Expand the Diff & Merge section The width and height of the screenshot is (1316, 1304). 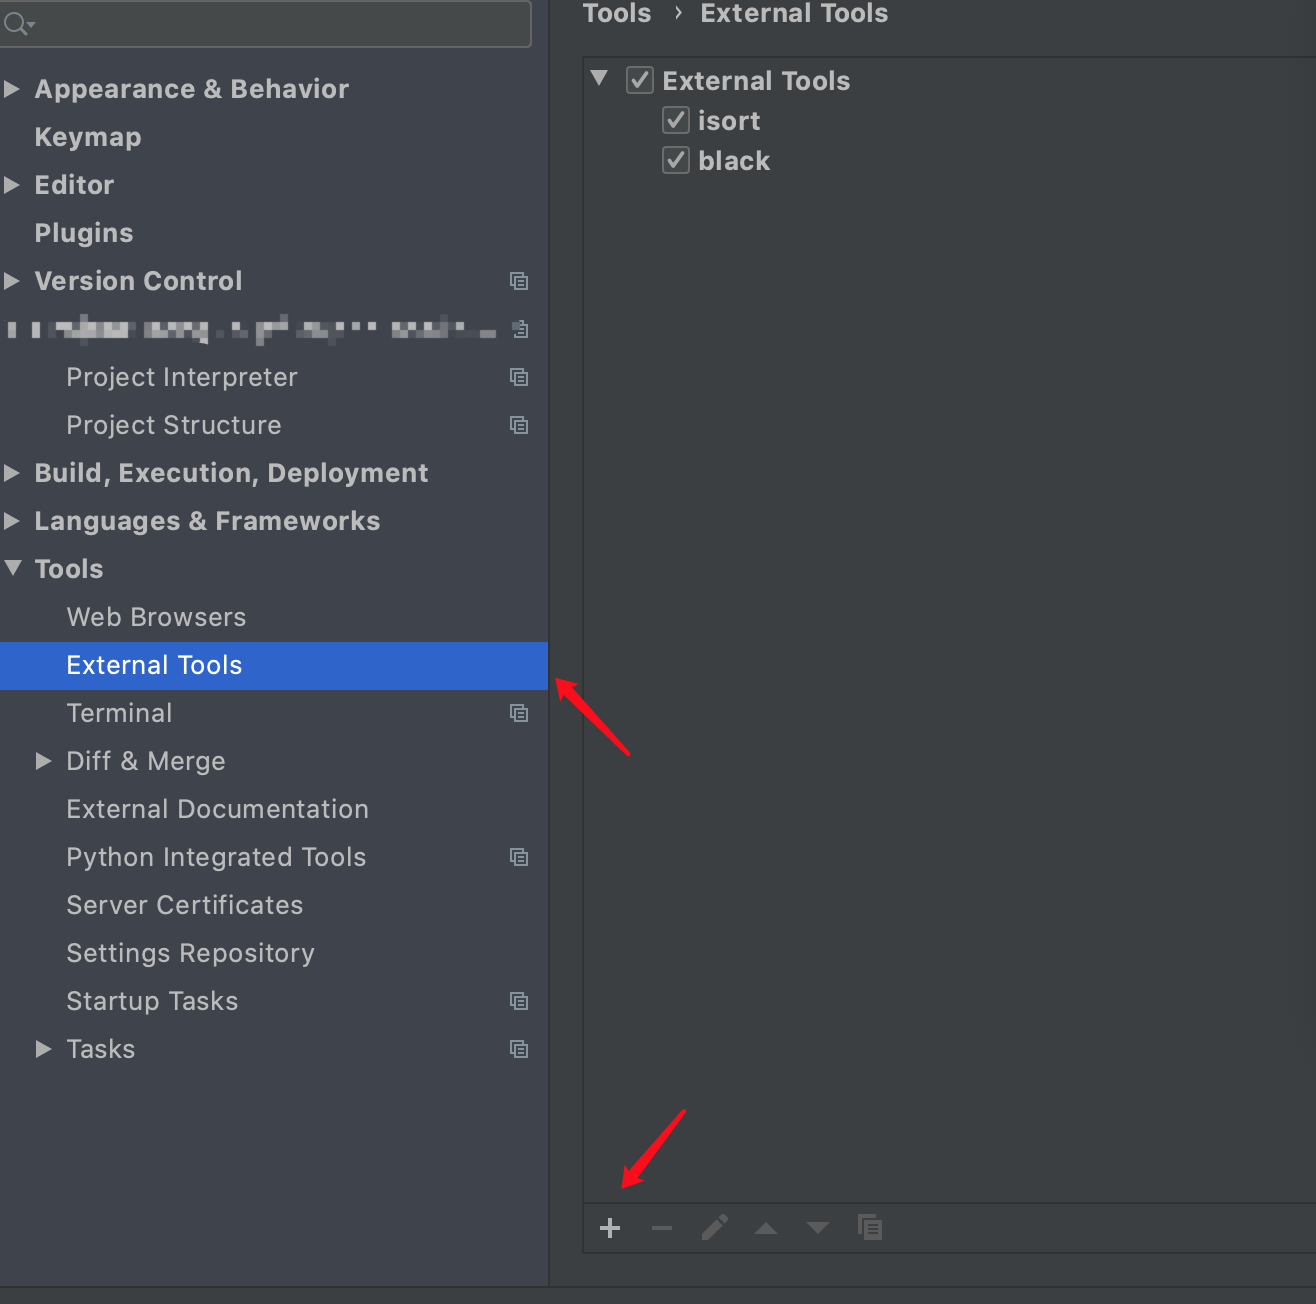(x=43, y=761)
